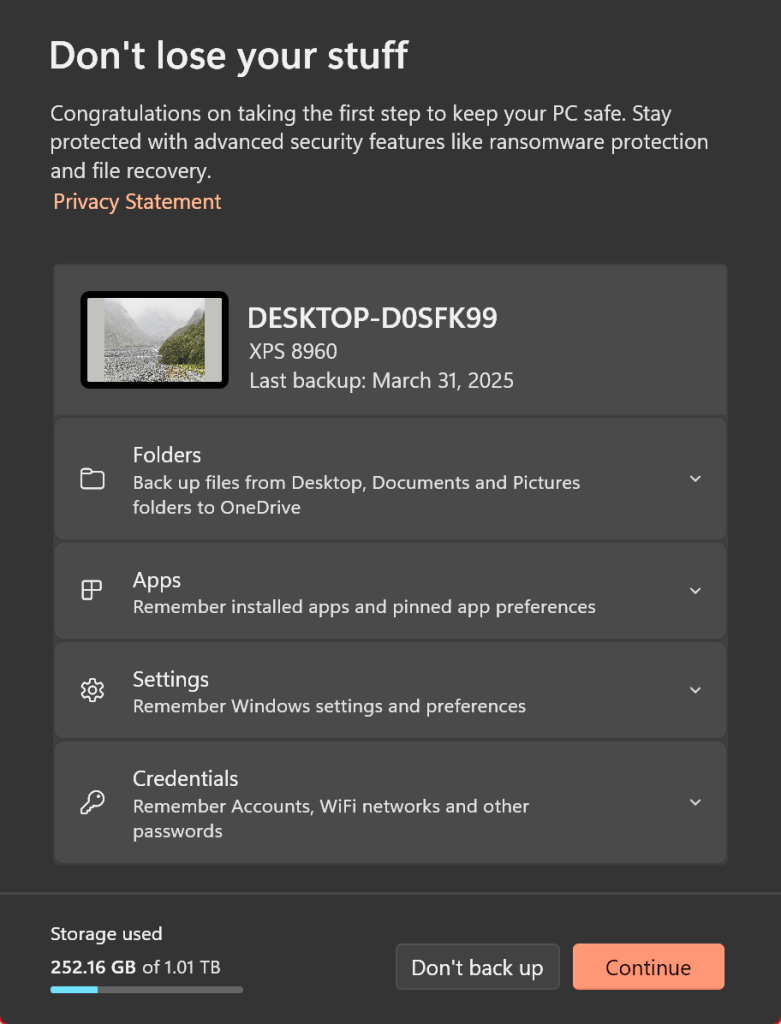Select the Apps row title
The height and width of the screenshot is (1024, 781).
157,580
